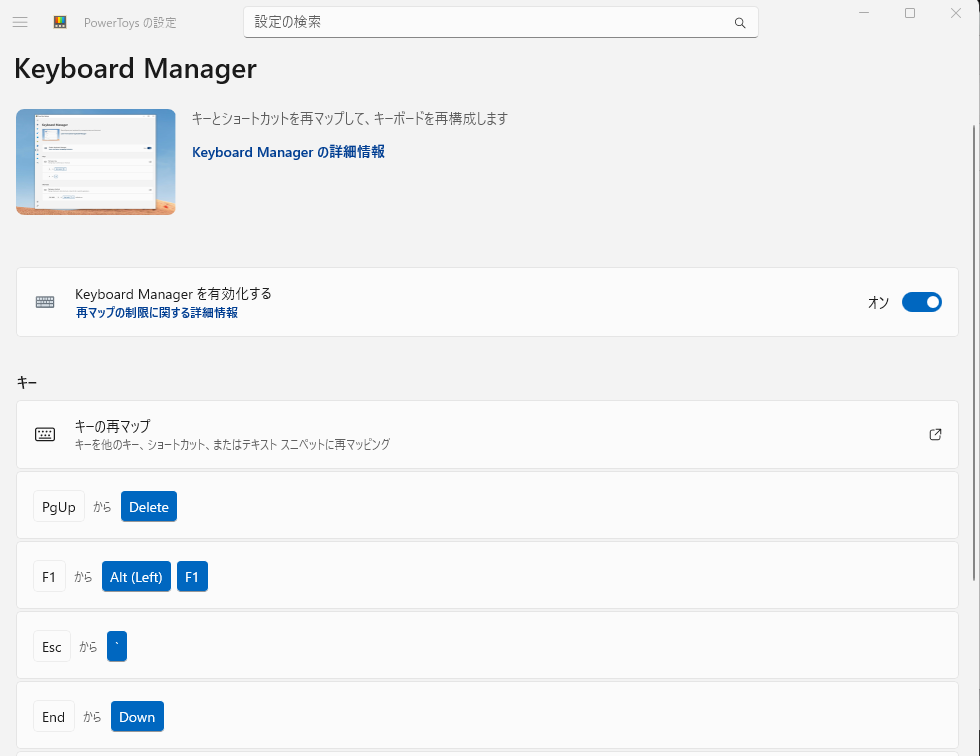Screen dimensions: 980x756
Task: Maximize the PowerToys settings window
Action: (x=910, y=13)
